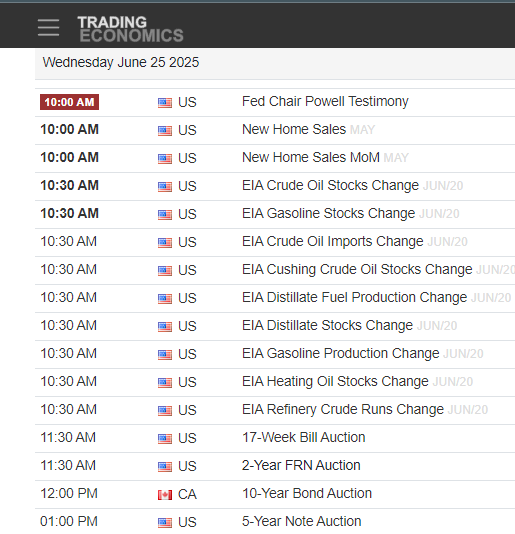Open 5-Year Note Auction event
The height and width of the screenshot is (534, 515).
coord(301,521)
